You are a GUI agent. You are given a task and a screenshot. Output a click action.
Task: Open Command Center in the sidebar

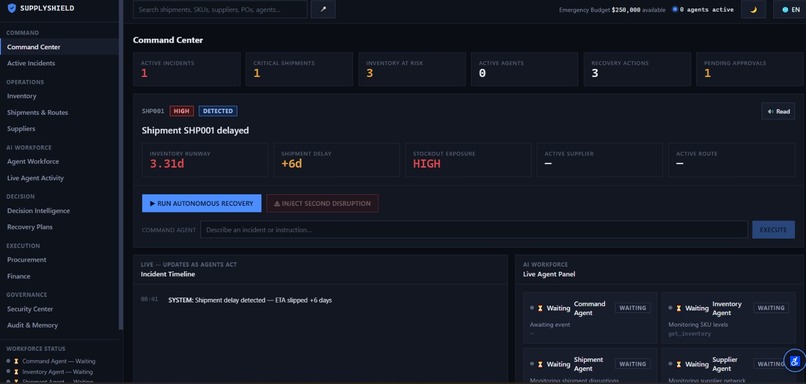(x=59, y=47)
